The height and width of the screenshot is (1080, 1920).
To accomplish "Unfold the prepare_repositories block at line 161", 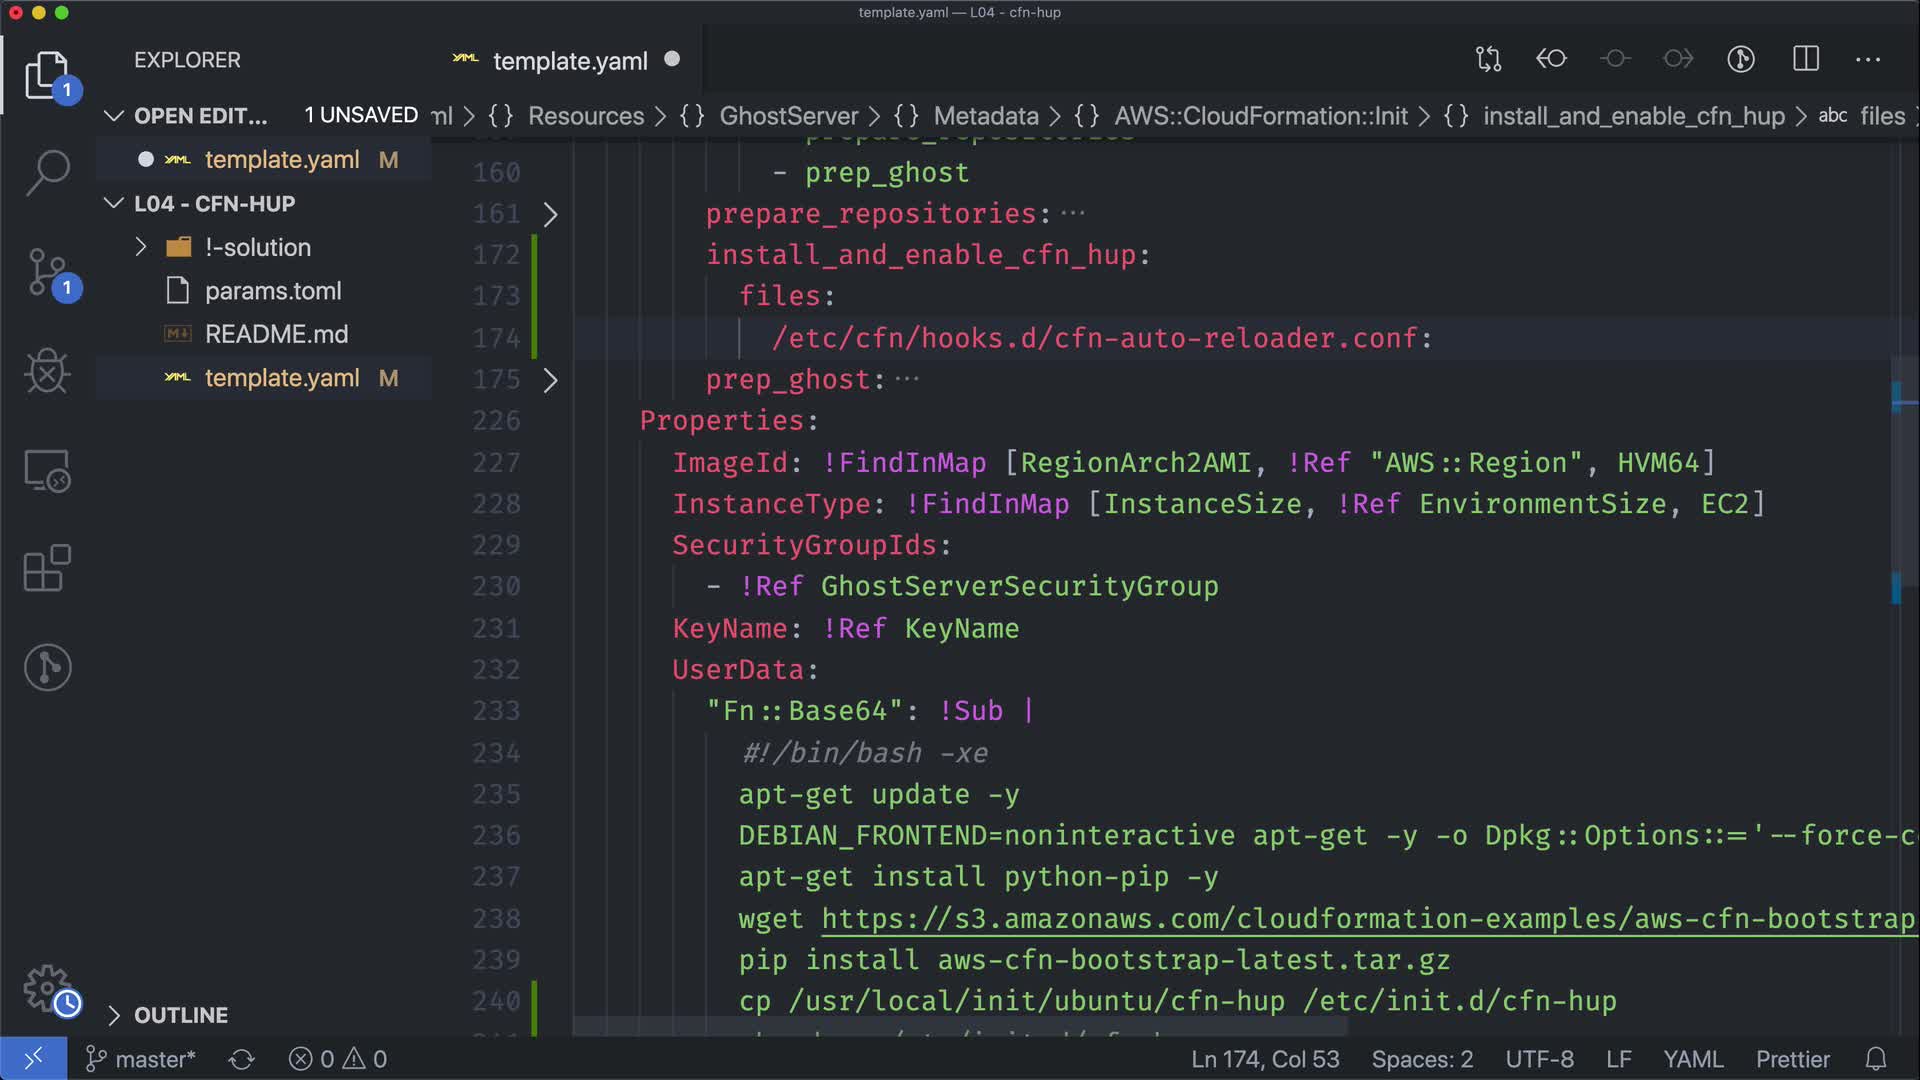I will [x=550, y=214].
